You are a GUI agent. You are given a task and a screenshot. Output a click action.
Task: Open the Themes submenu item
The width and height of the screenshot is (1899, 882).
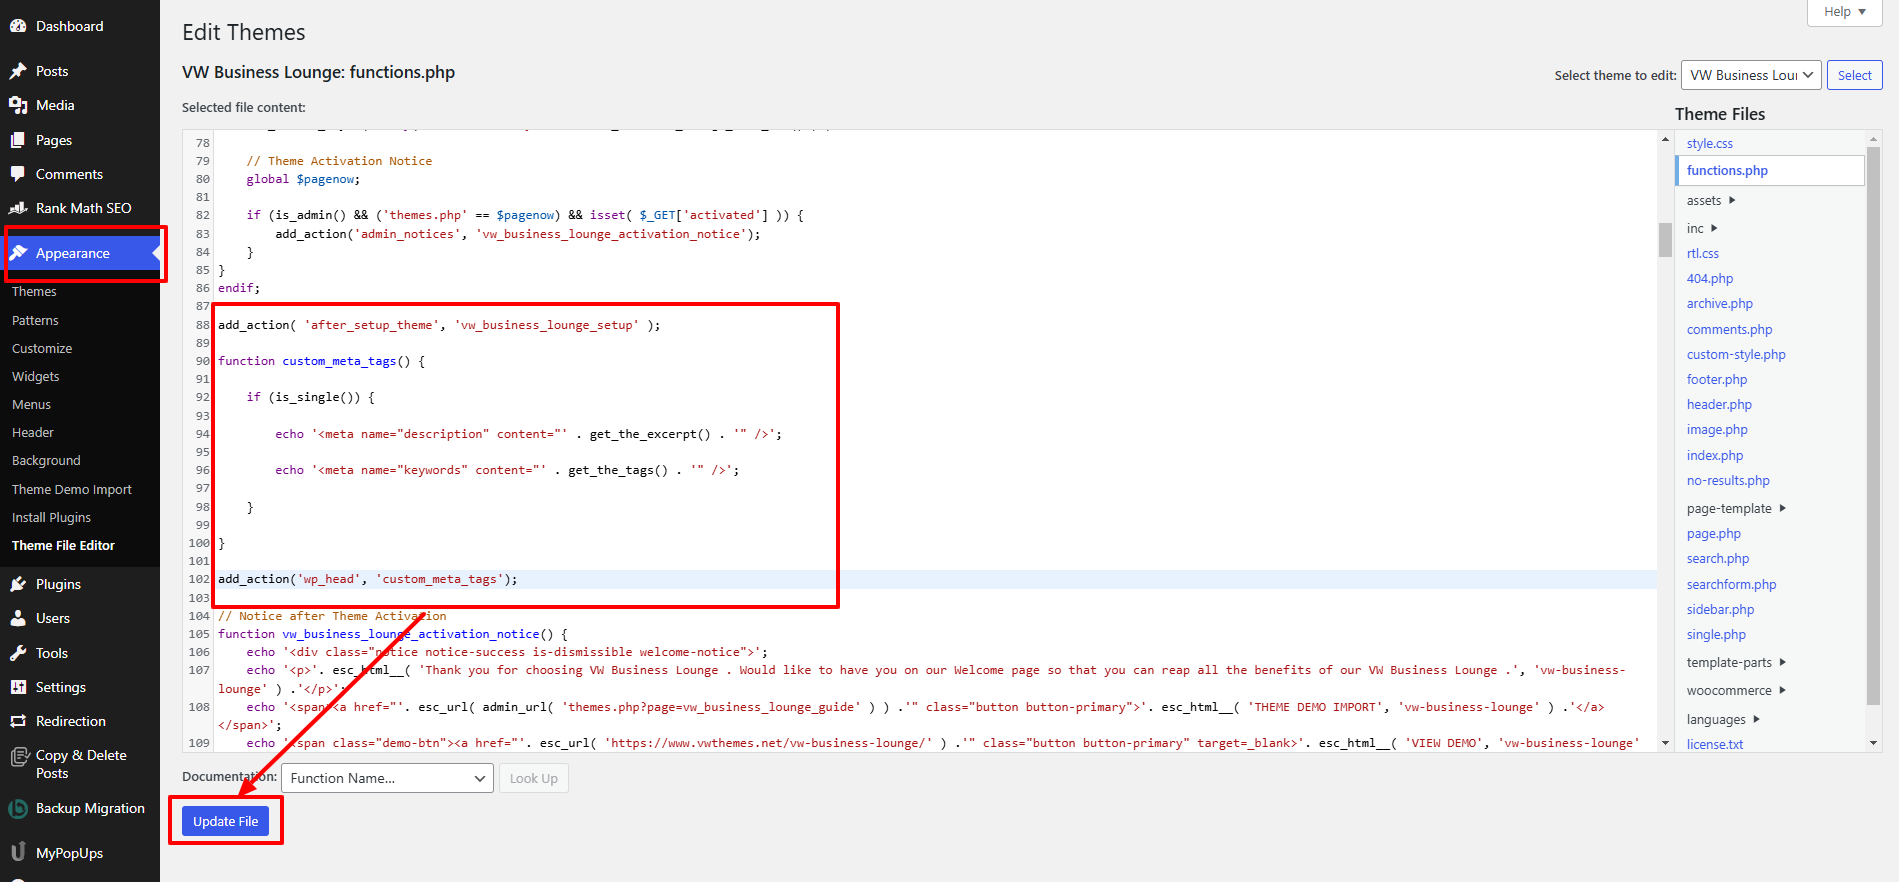(x=34, y=292)
